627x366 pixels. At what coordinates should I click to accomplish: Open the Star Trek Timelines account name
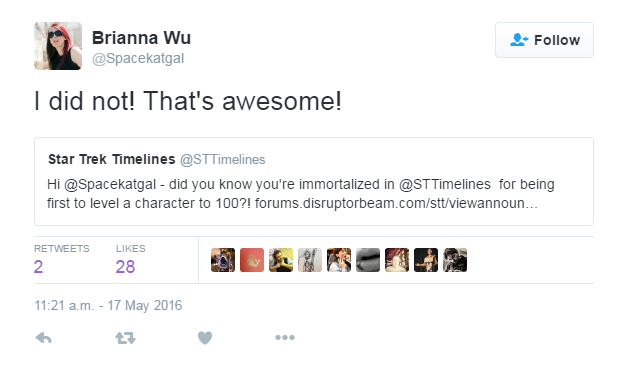click(x=112, y=159)
